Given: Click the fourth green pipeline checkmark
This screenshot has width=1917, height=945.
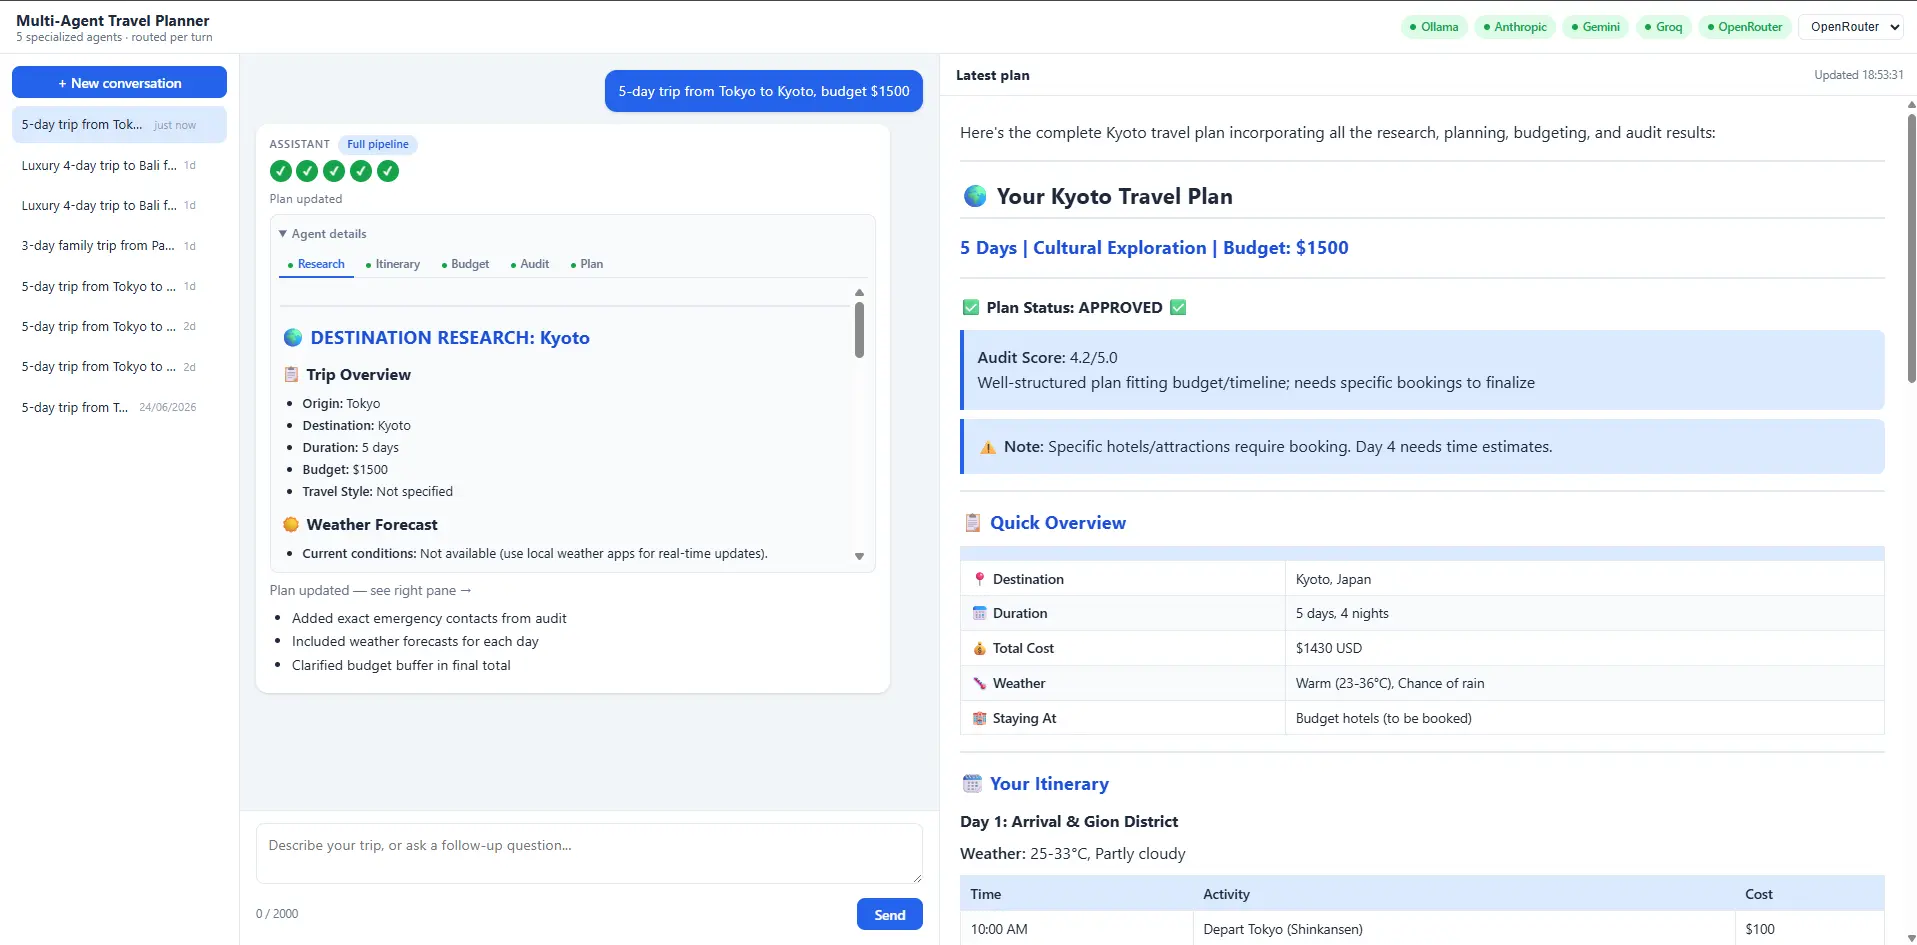Looking at the screenshot, I should click(x=361, y=171).
